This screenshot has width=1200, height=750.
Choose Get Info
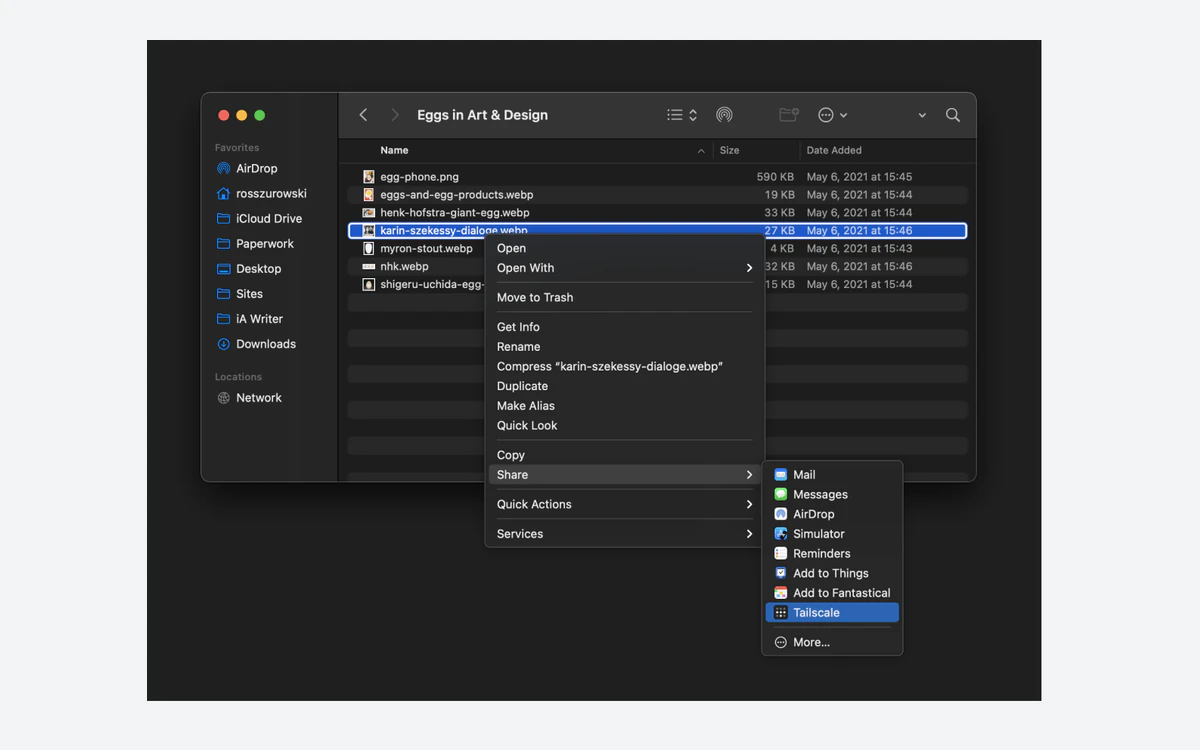click(625, 327)
